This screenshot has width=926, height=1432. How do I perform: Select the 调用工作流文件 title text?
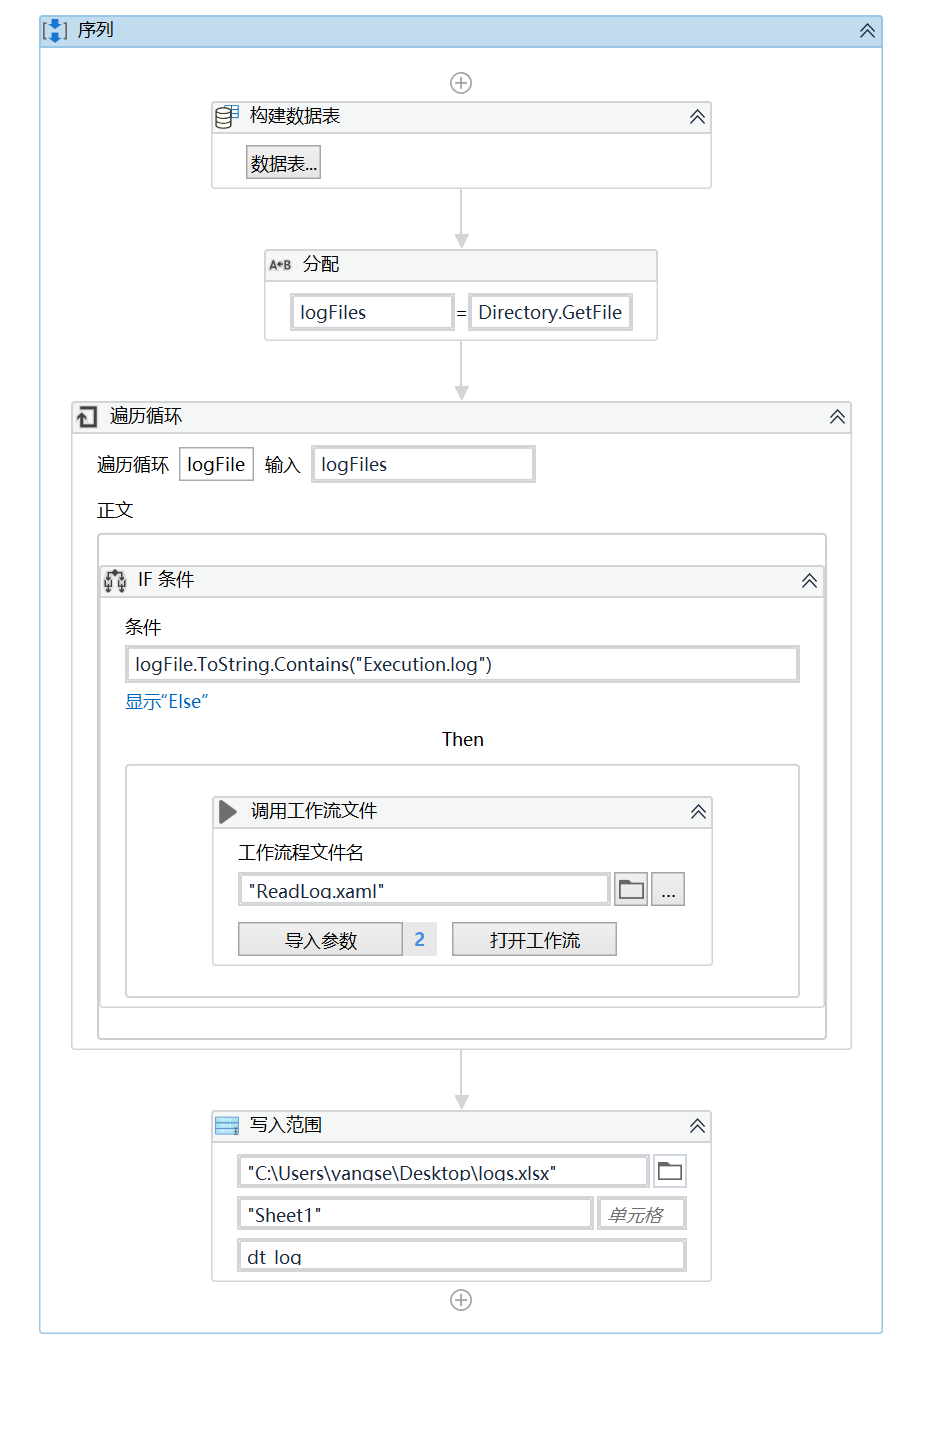314,811
